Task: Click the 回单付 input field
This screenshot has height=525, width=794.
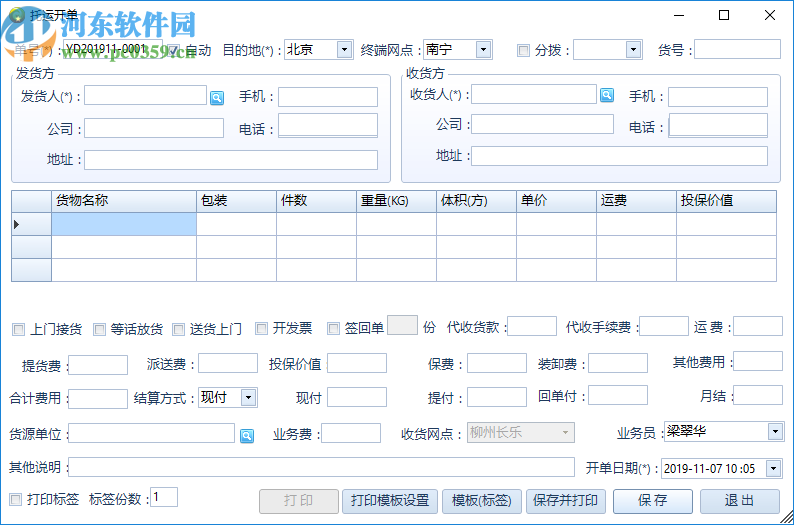Action: click(618, 395)
